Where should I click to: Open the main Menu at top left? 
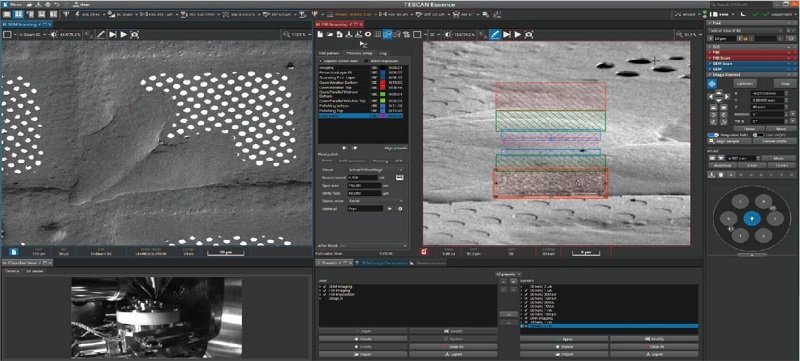(x=13, y=5)
